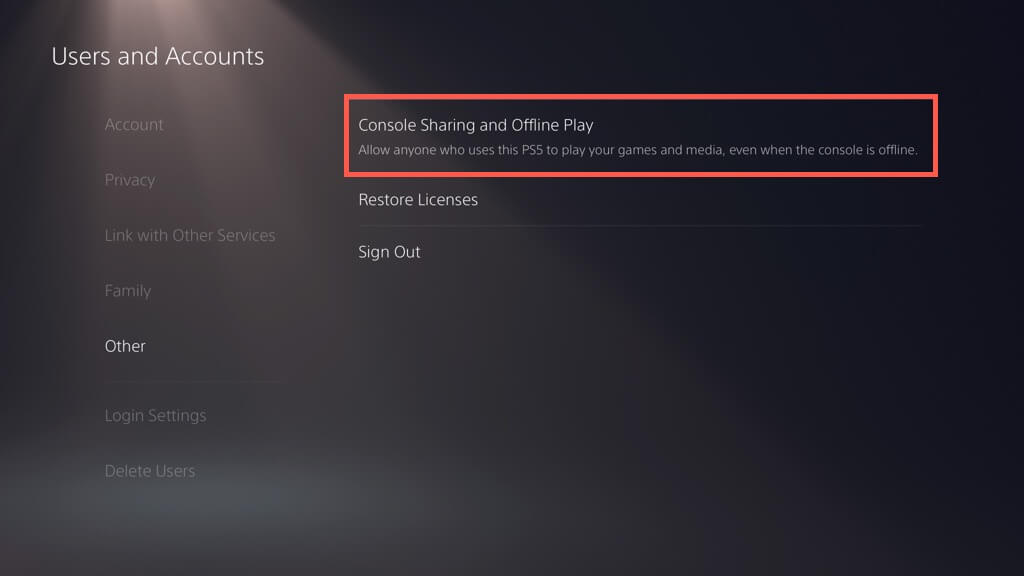Select Privacy in the sidebar
This screenshot has width=1024, height=576.
[x=130, y=180]
